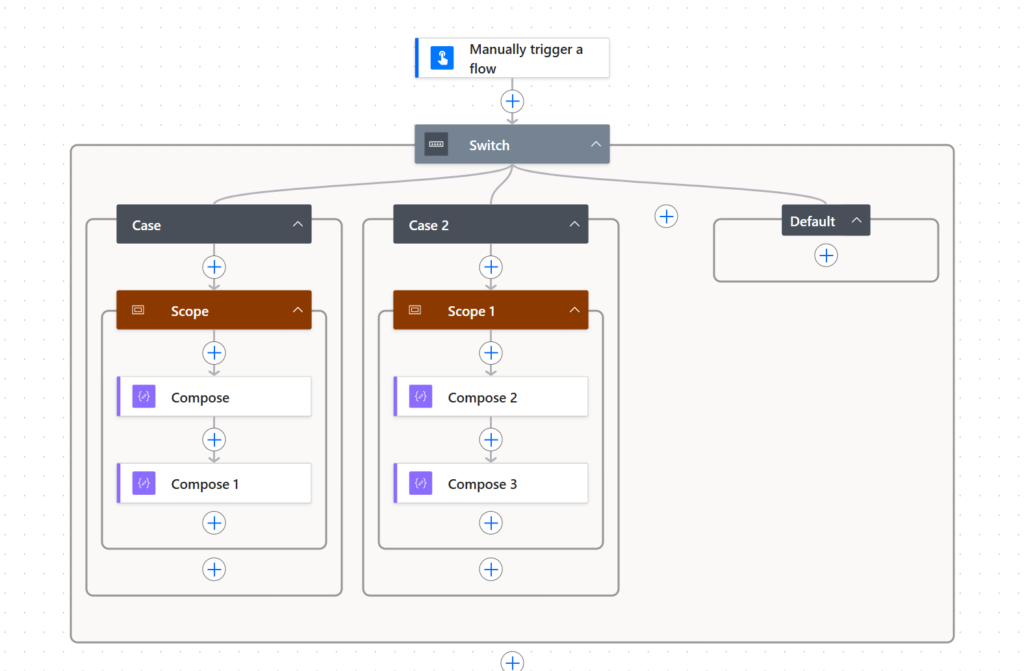Open the Manually trigger a flow card

[x=513, y=58]
